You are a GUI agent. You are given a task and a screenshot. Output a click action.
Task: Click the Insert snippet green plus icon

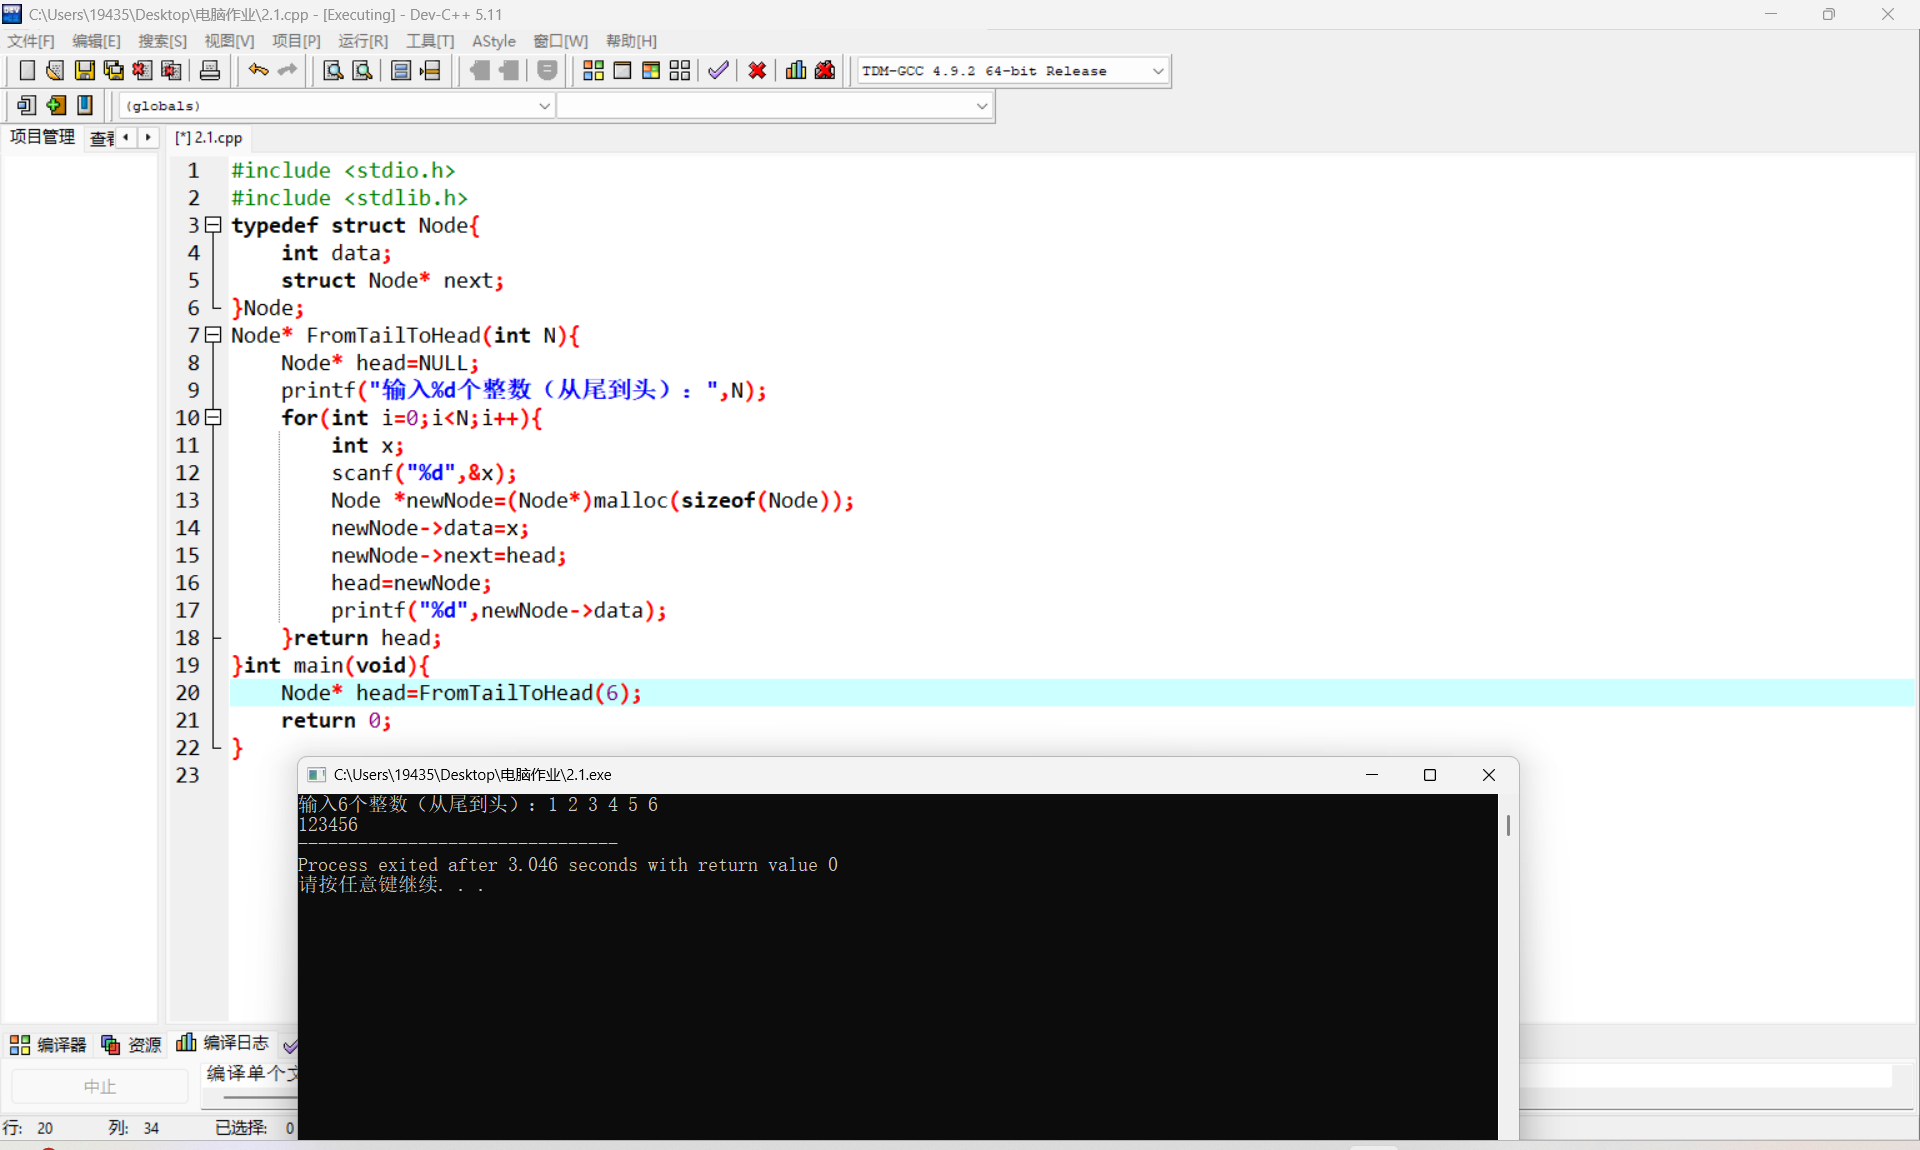(x=56, y=105)
